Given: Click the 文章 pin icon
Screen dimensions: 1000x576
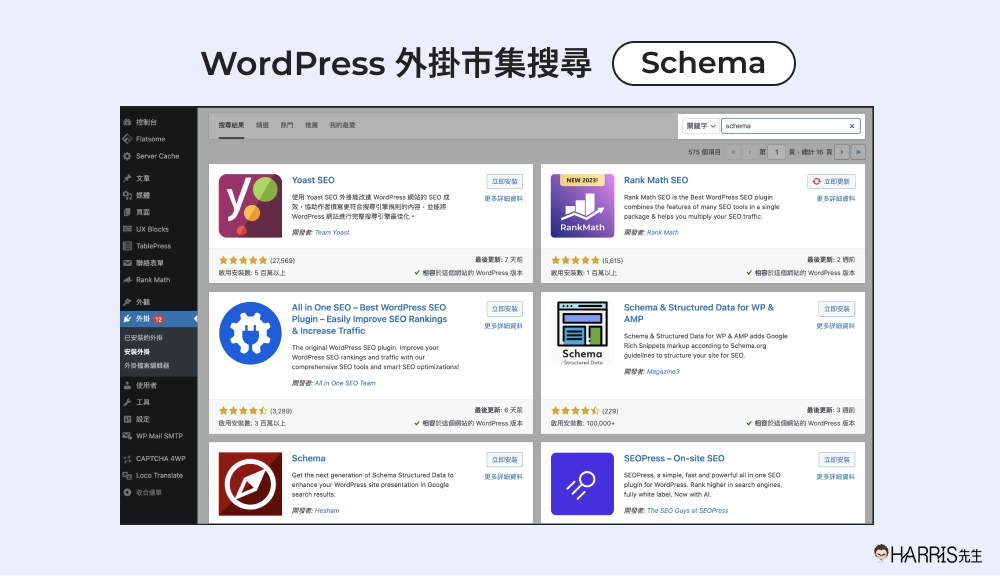Looking at the screenshot, I should click(128, 178).
